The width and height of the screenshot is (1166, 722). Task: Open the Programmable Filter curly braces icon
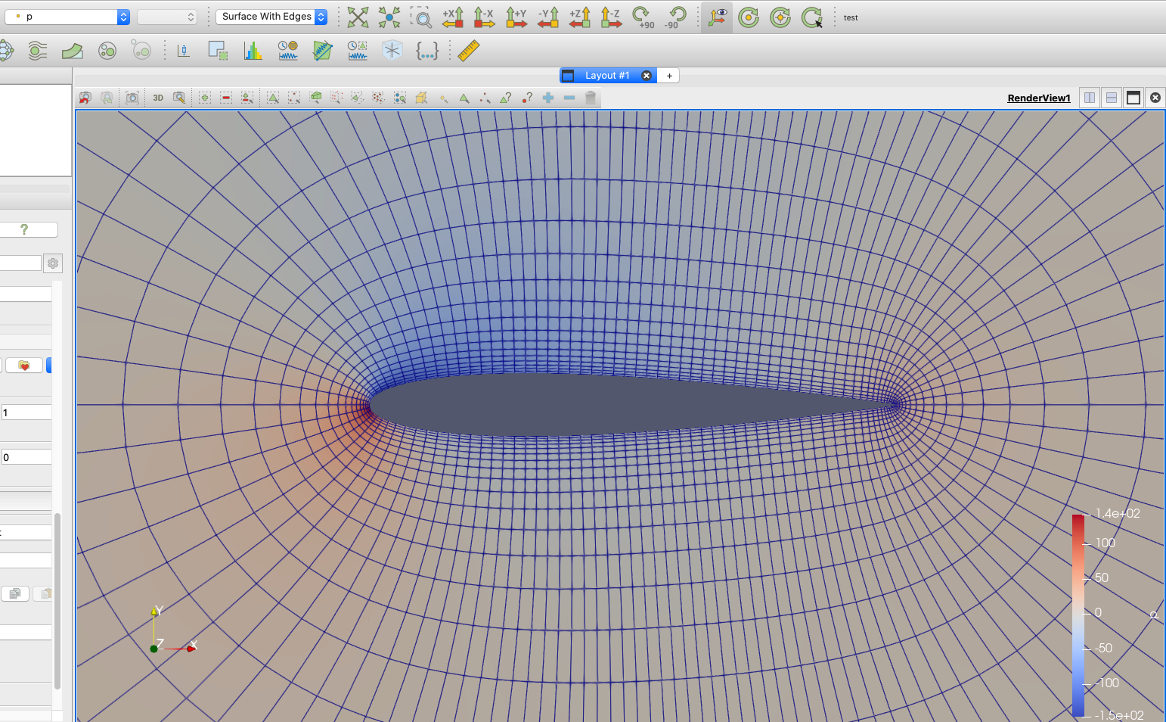427,51
